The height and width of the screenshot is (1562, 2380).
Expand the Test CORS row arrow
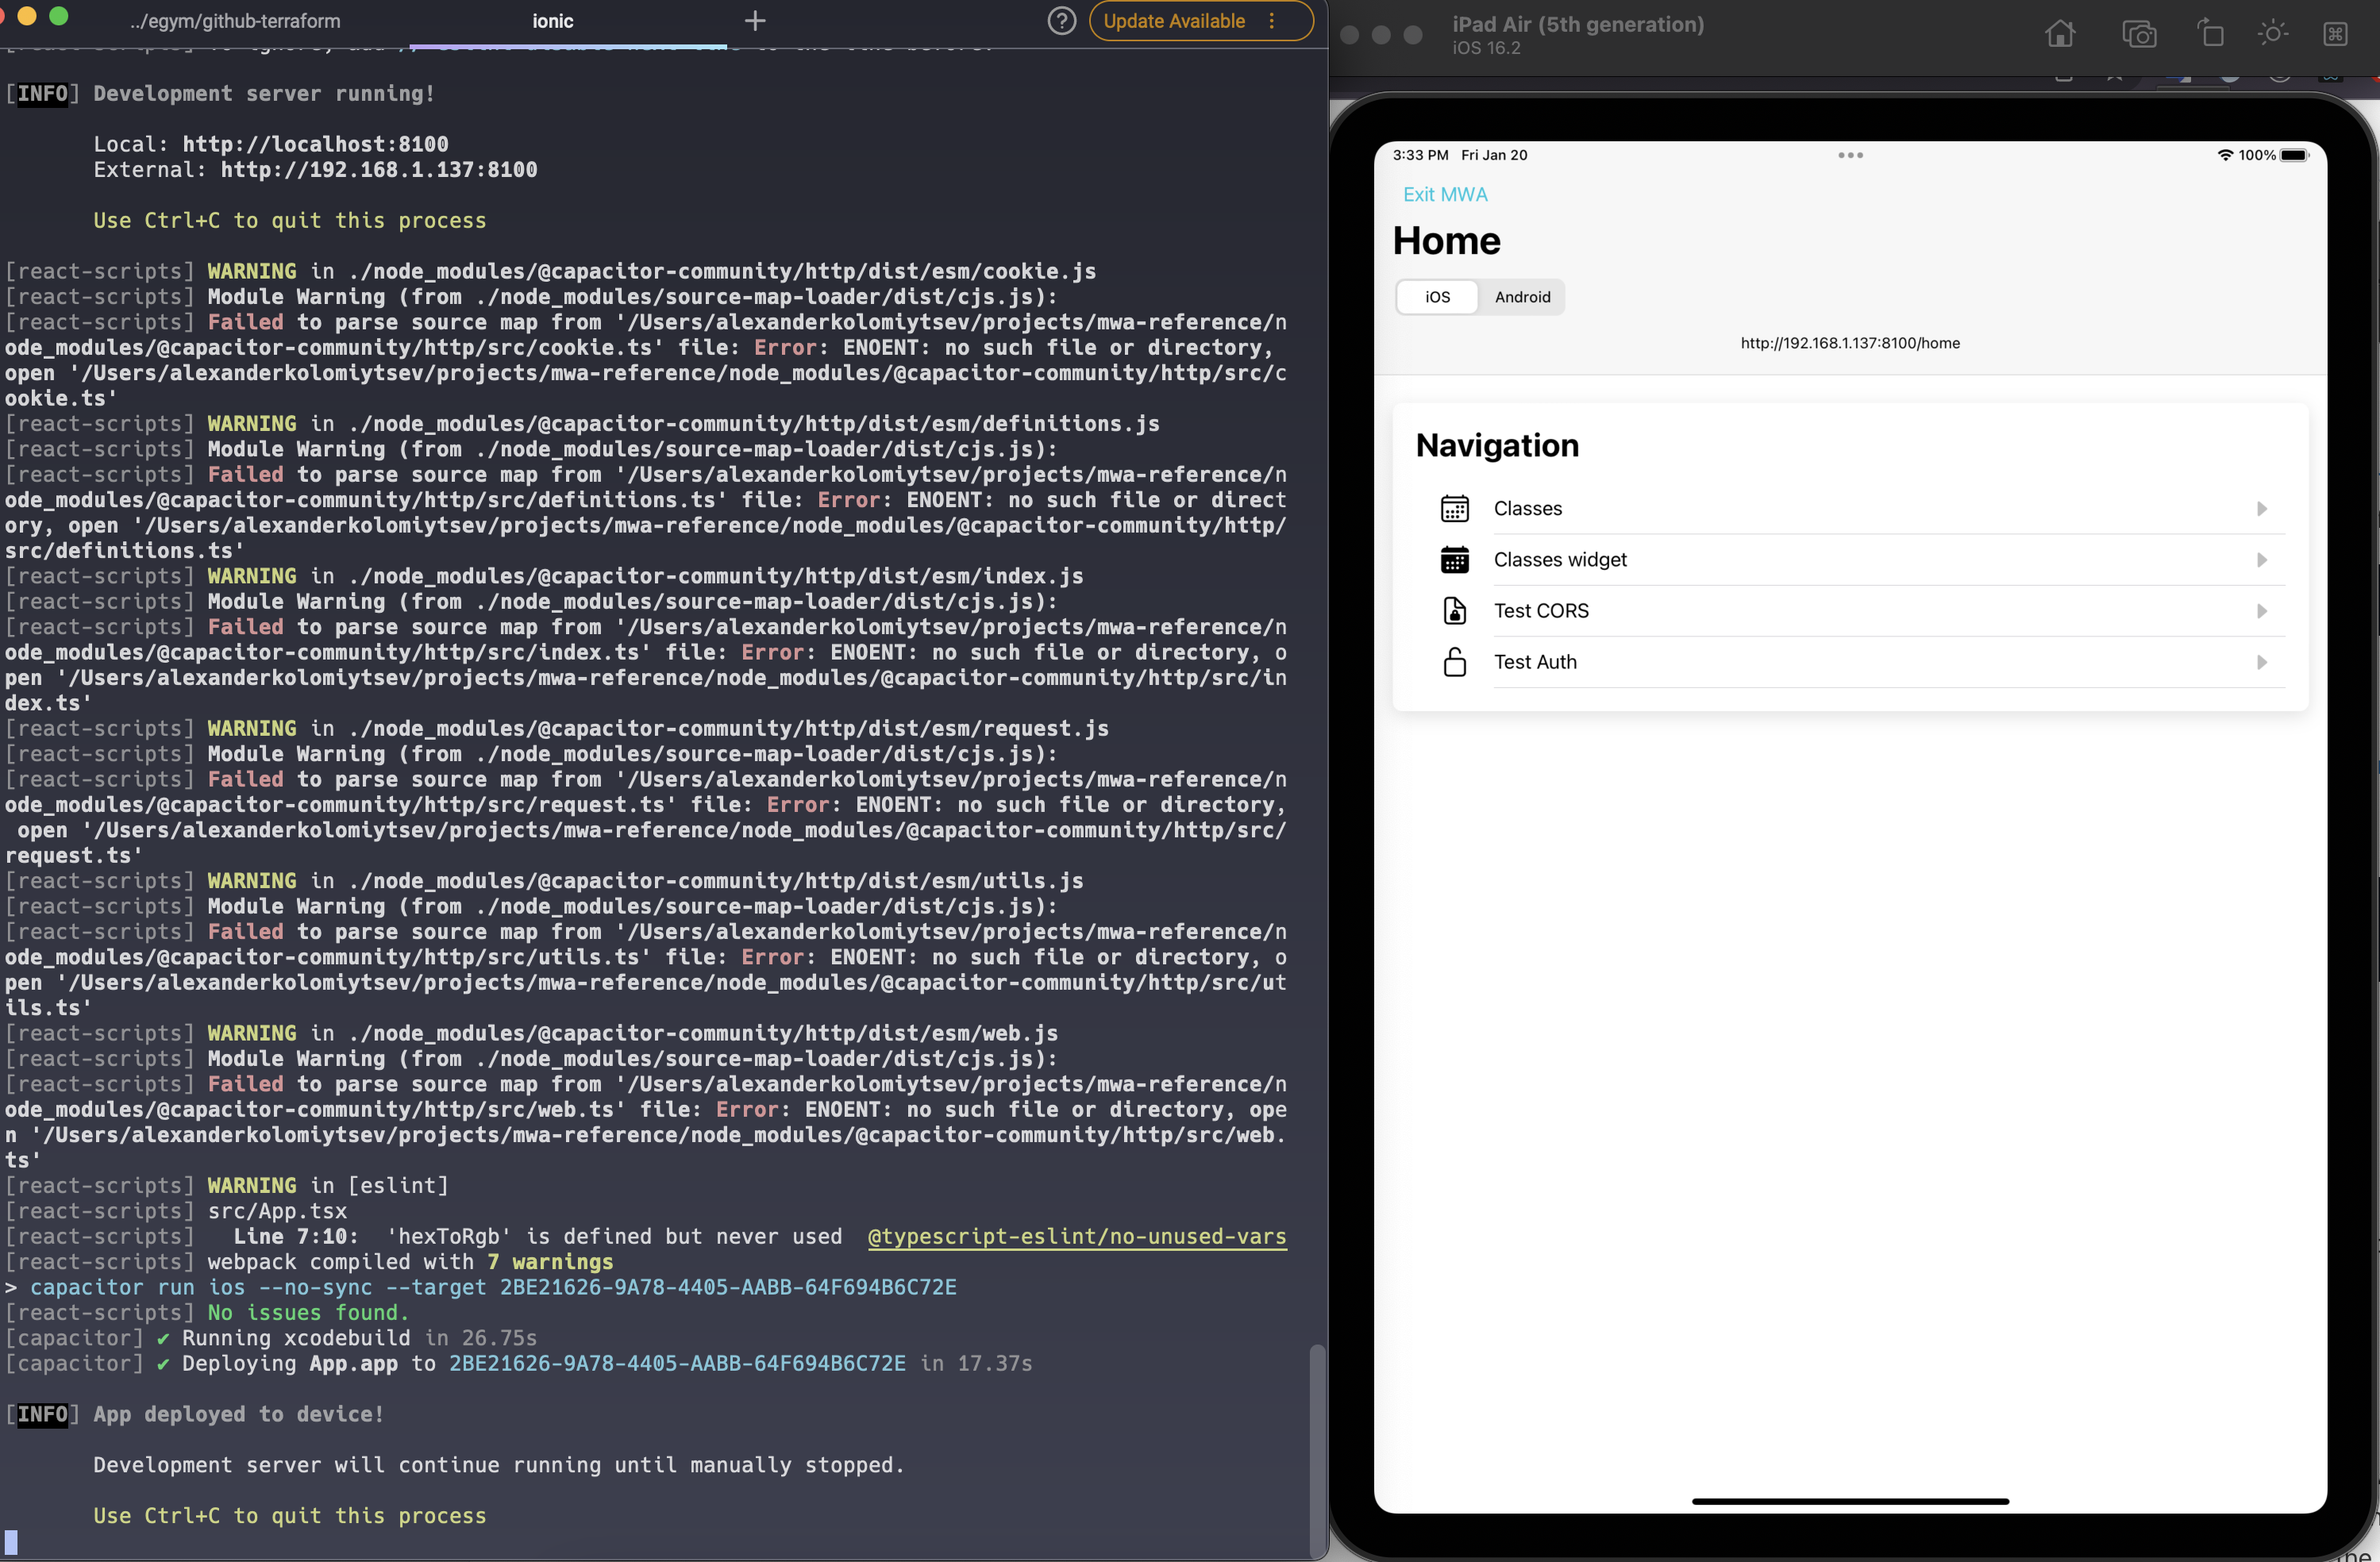(2261, 611)
